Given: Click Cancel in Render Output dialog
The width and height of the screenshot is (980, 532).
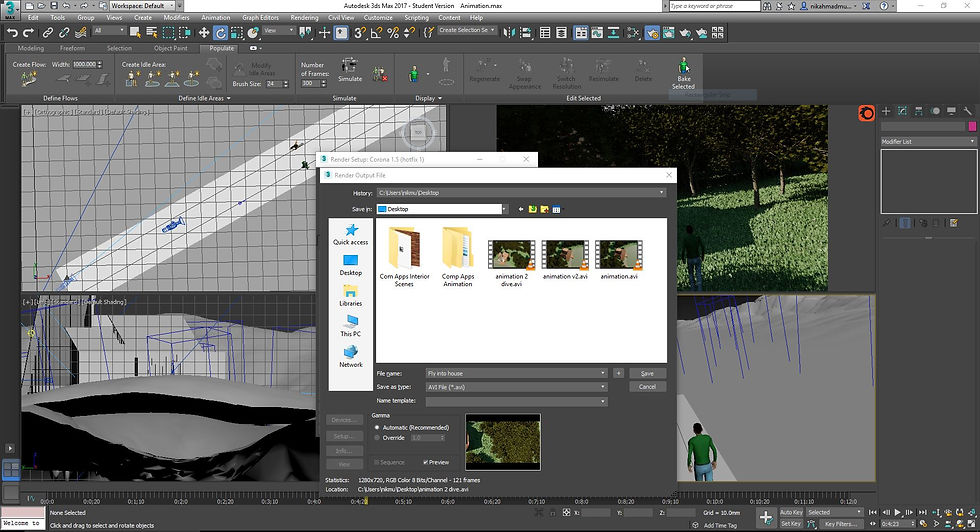Looking at the screenshot, I should 648,387.
